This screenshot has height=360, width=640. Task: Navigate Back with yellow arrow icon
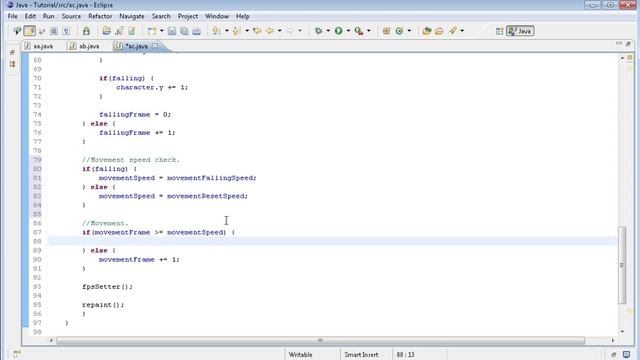[x=270, y=31]
